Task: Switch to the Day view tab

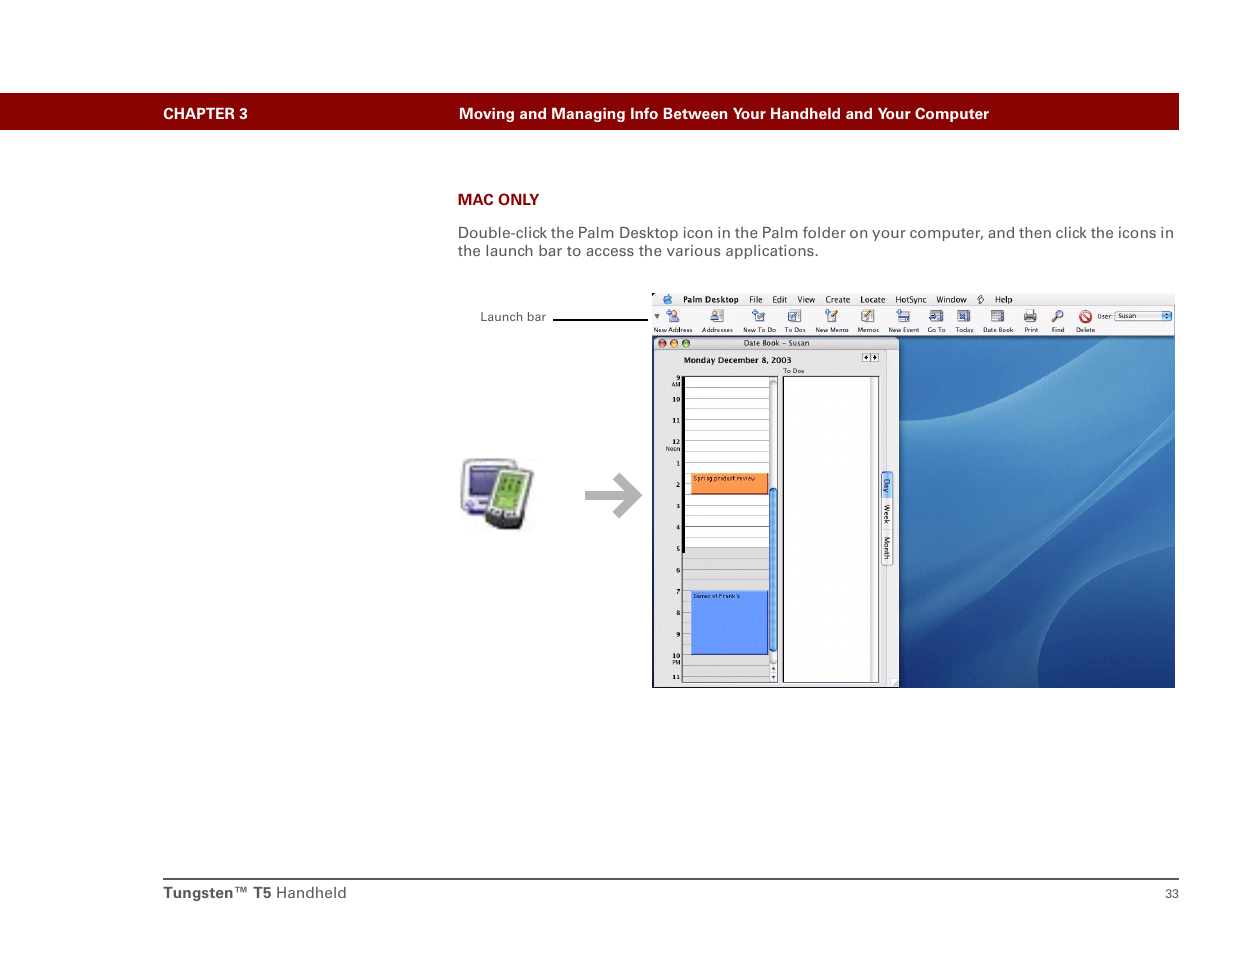Action: point(886,486)
